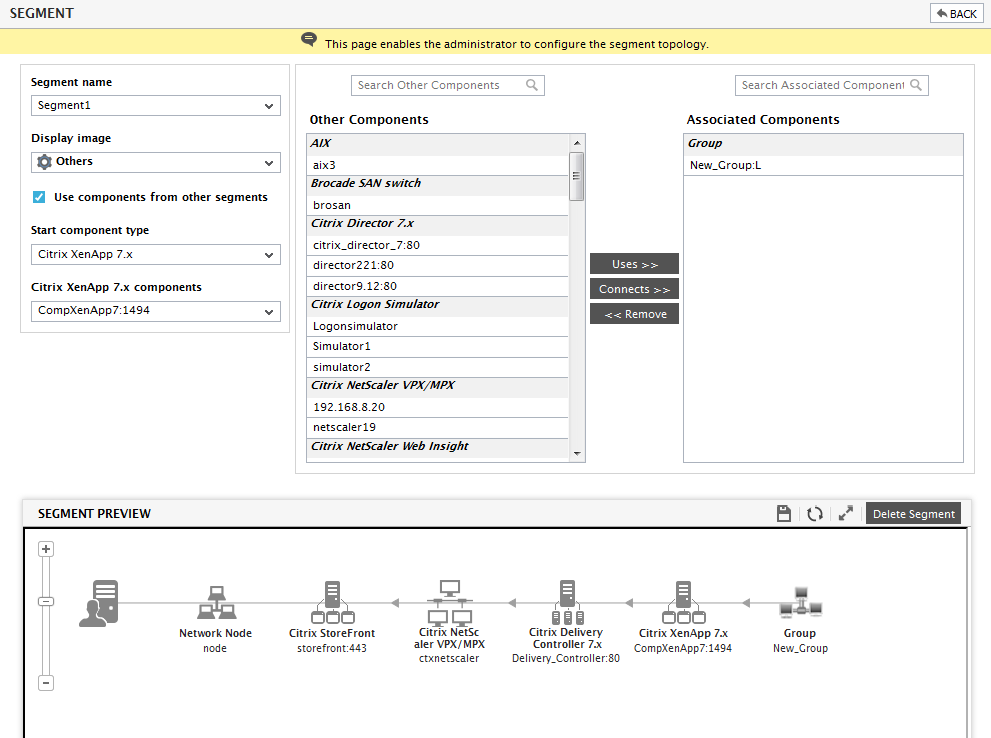Click the Citrix Director 7.x header

pos(437,224)
